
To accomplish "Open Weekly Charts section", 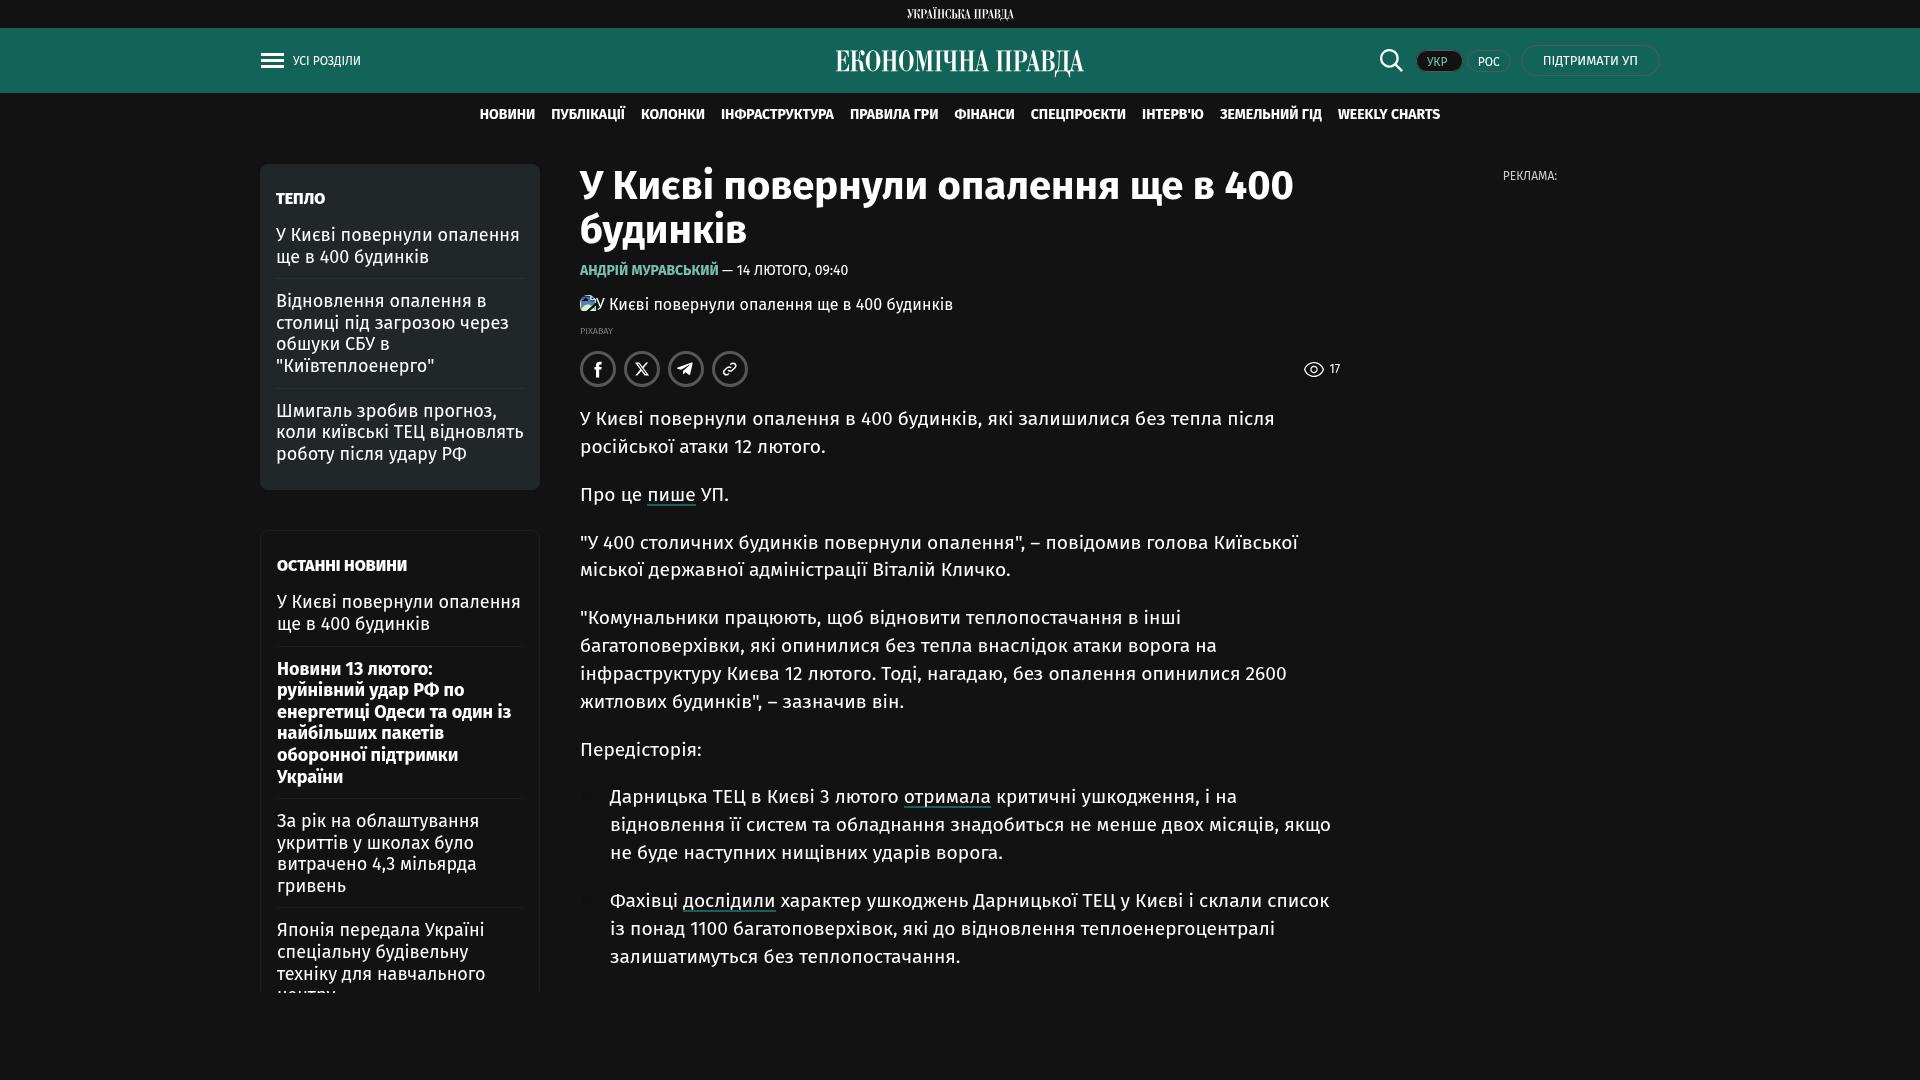I will click(x=1388, y=115).
